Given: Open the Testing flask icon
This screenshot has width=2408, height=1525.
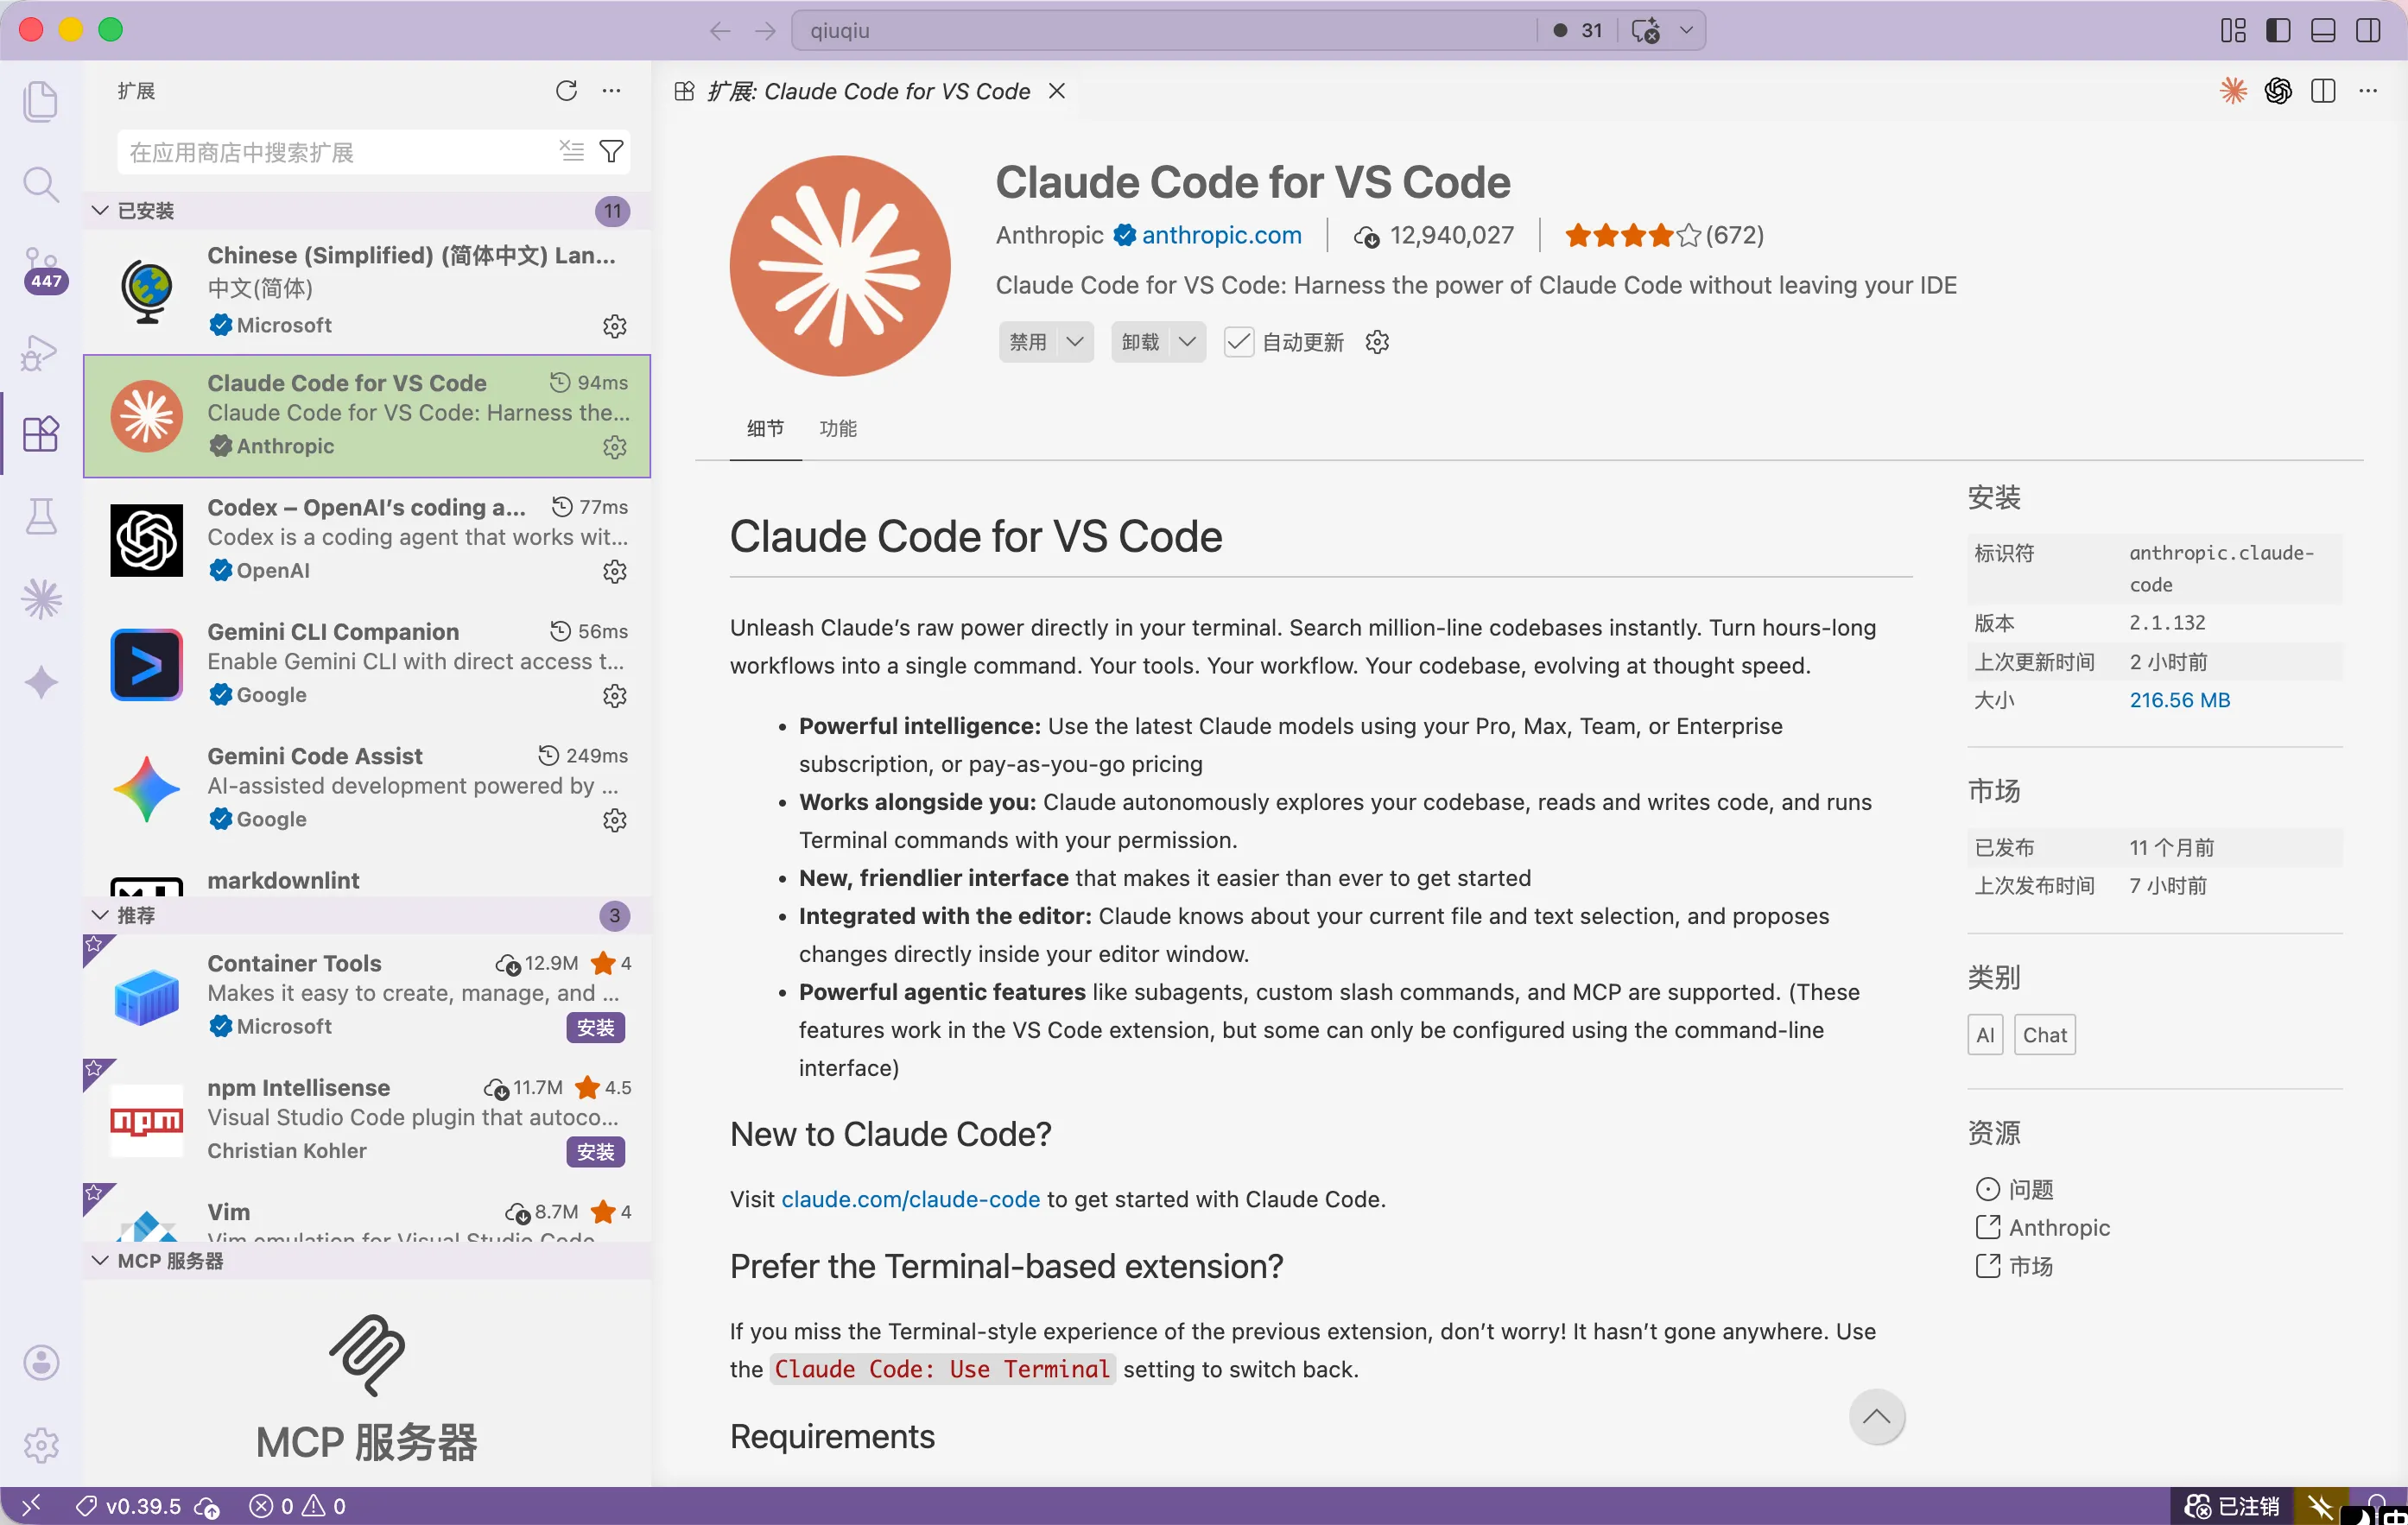Looking at the screenshot, I should point(41,517).
